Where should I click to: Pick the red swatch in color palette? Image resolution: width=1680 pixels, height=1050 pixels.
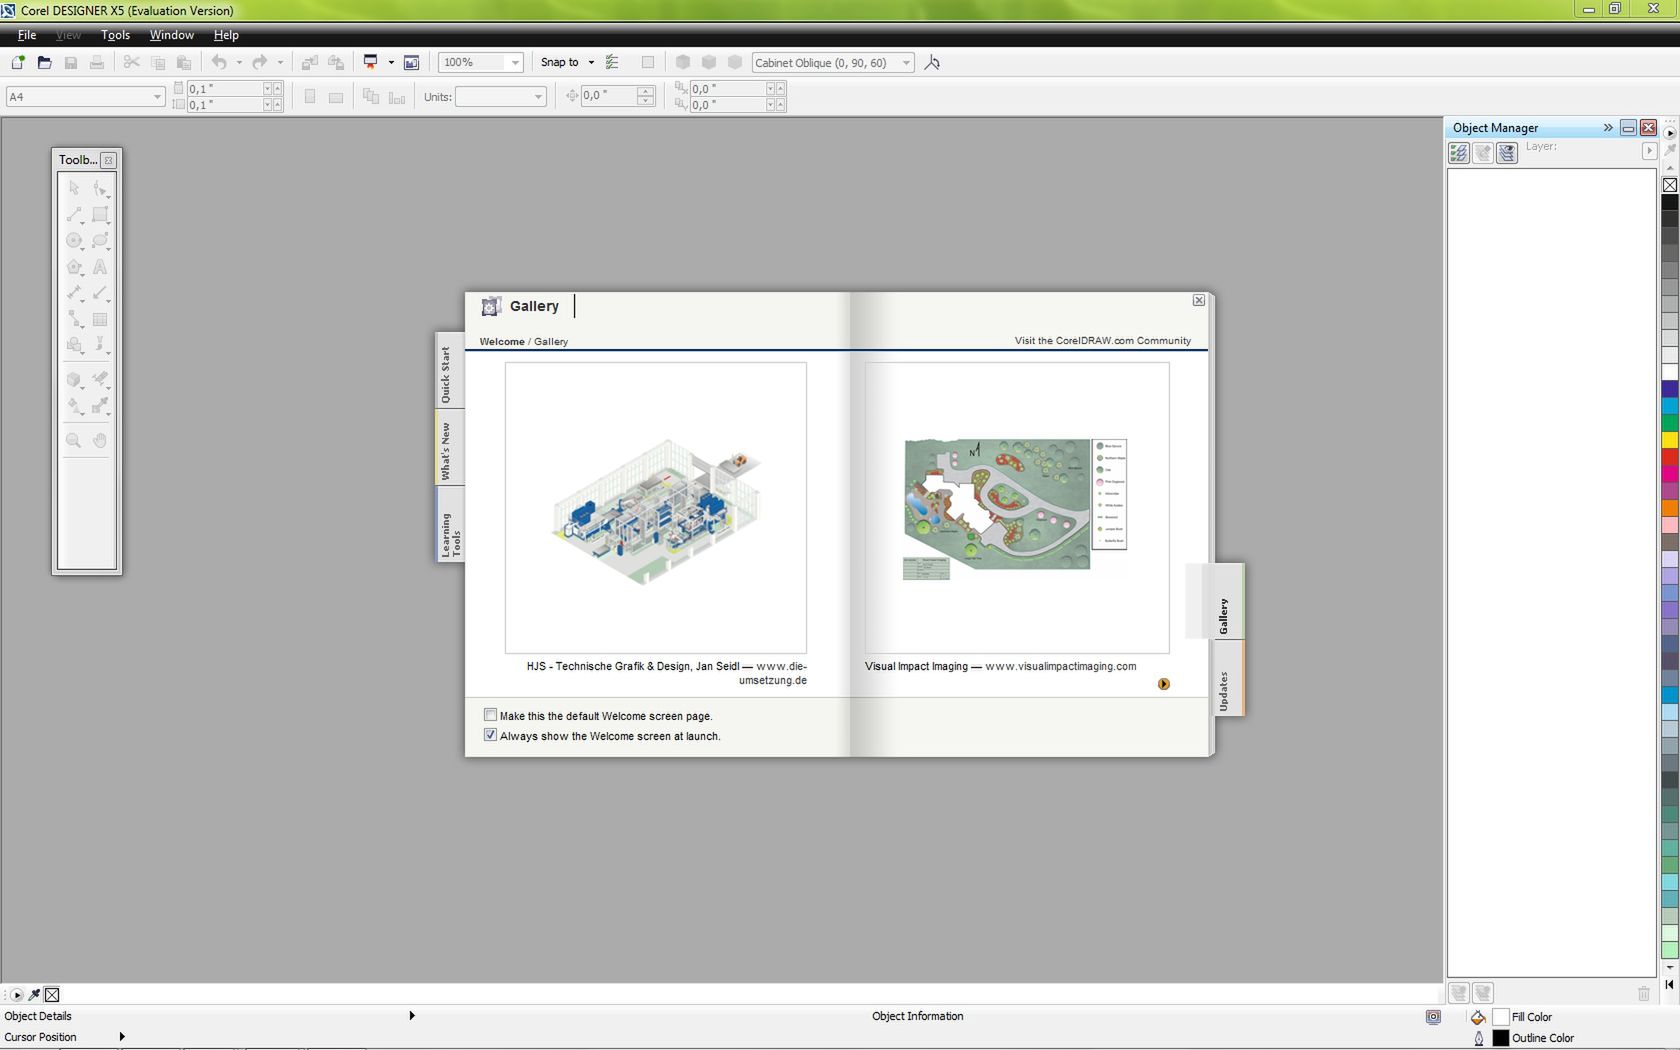pos(1670,457)
